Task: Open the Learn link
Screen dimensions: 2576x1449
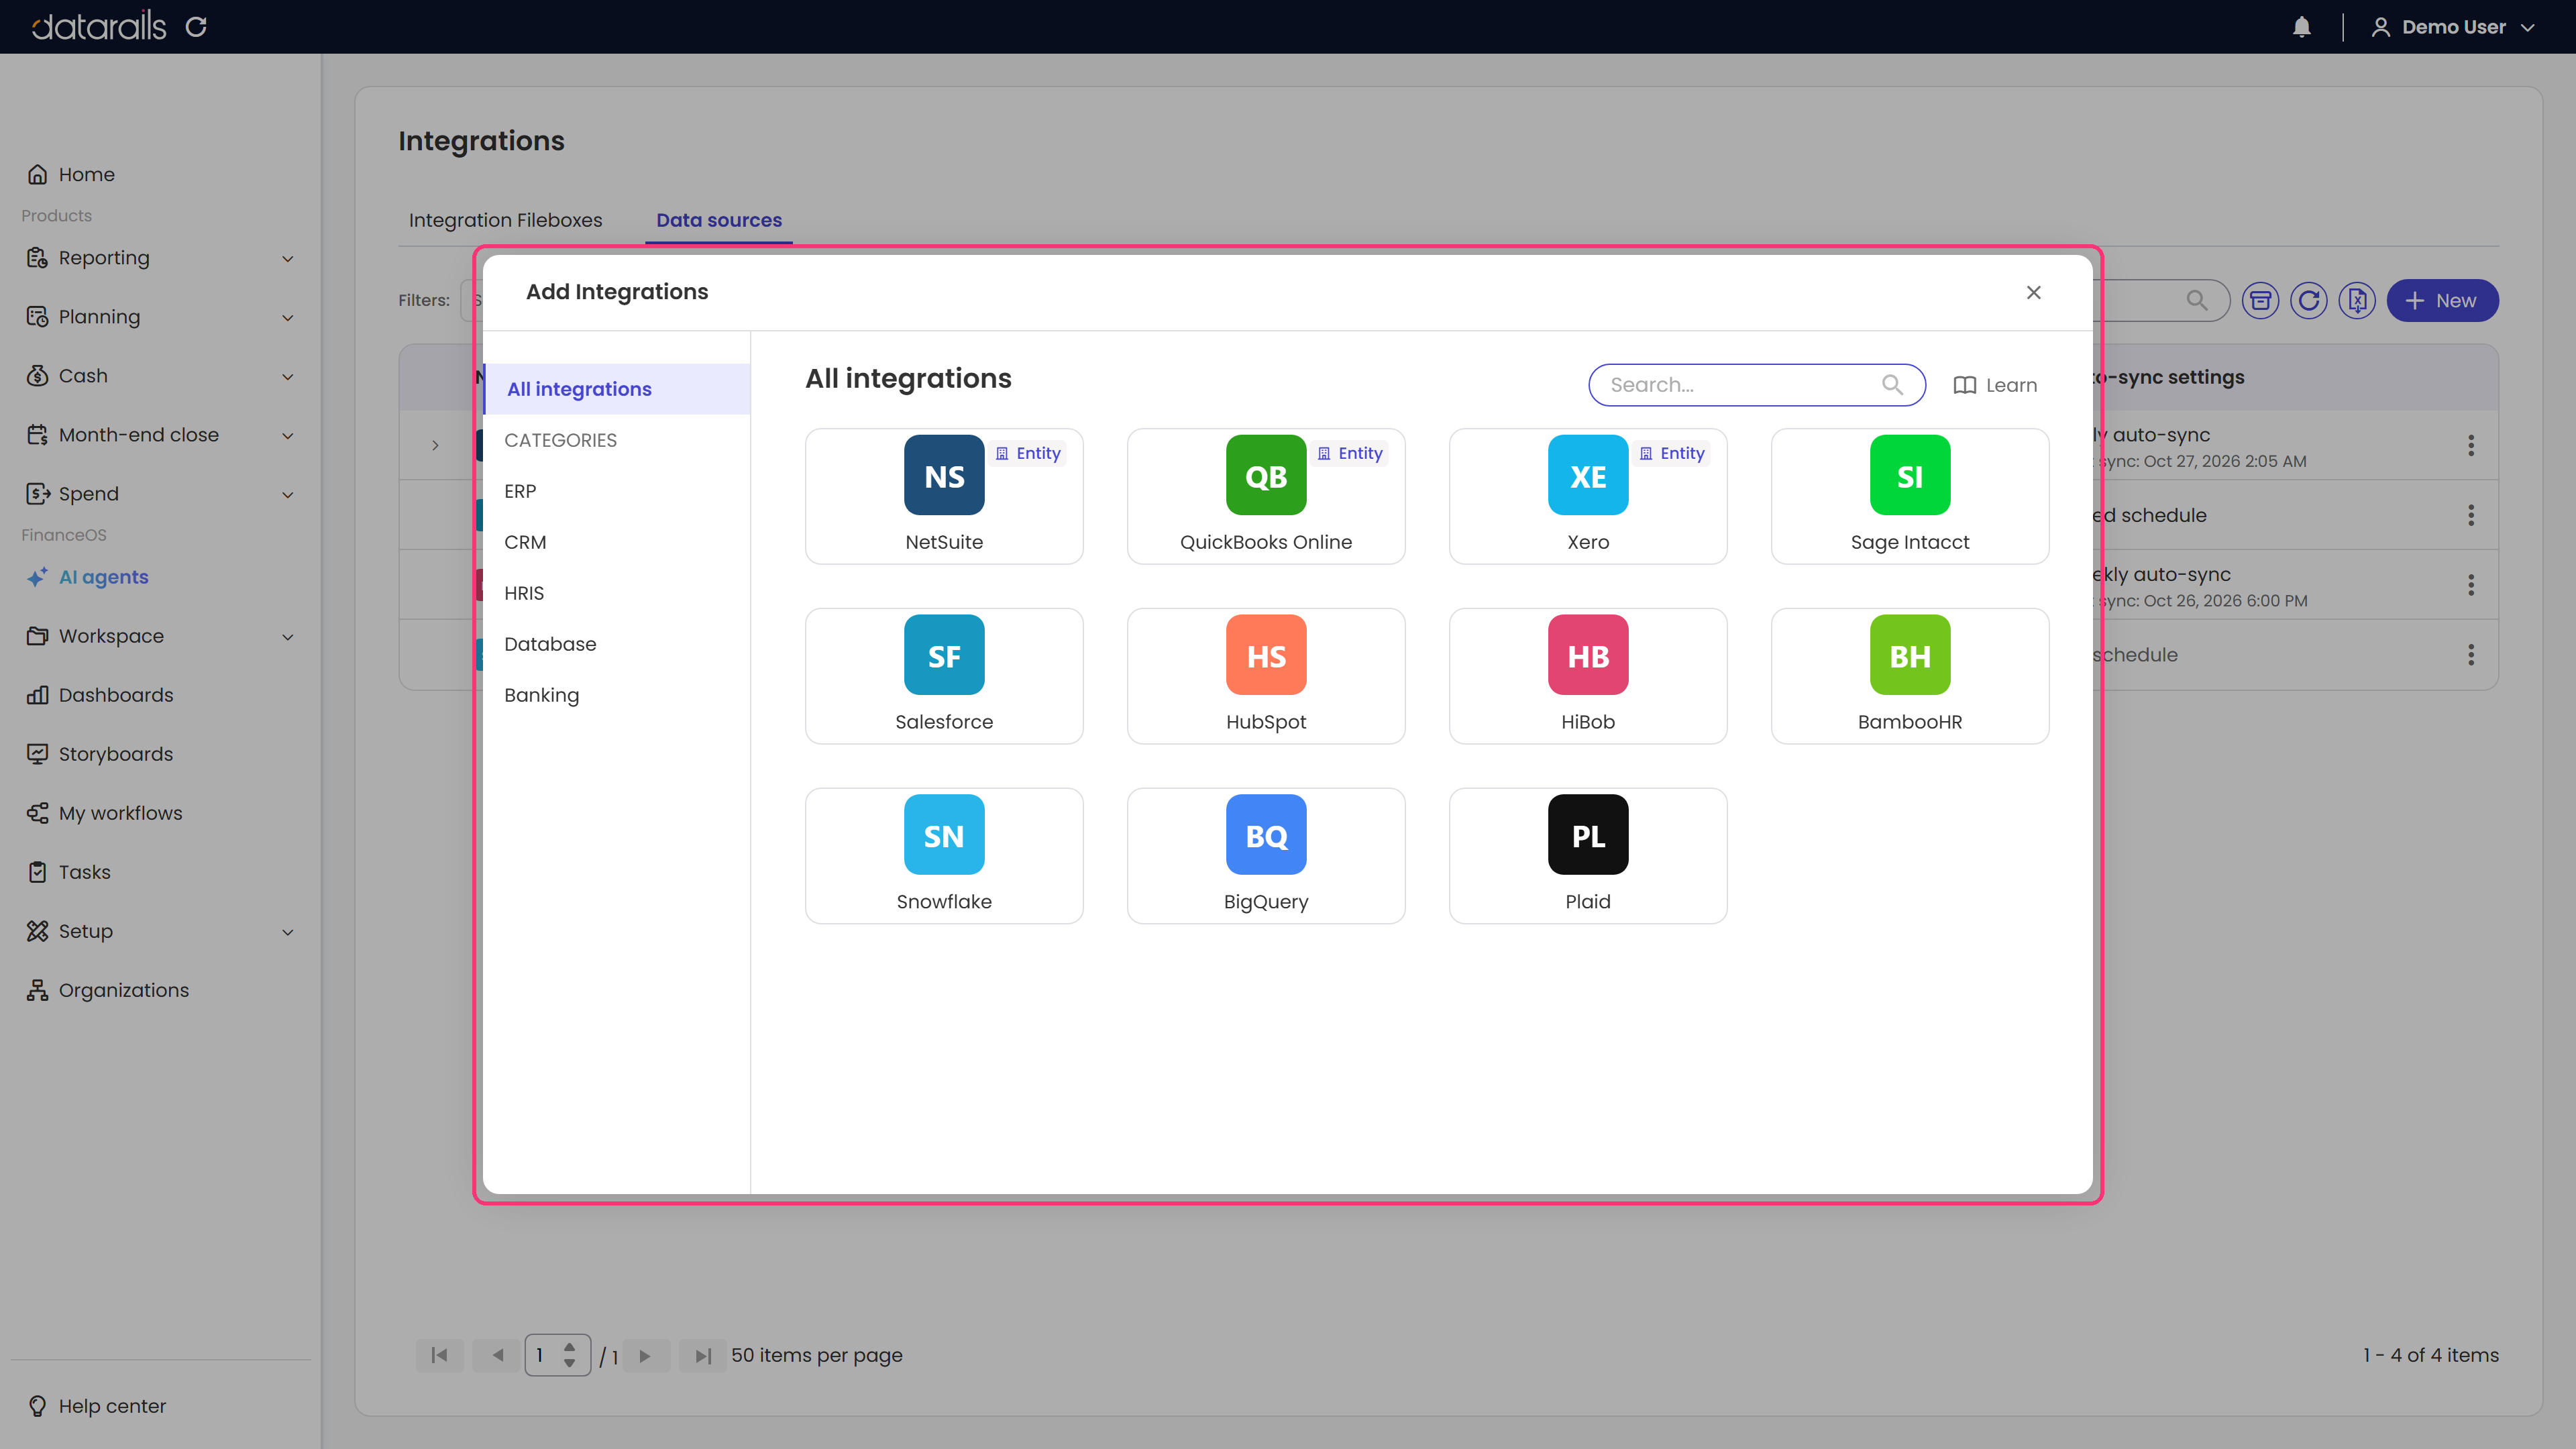Action: (x=1995, y=385)
